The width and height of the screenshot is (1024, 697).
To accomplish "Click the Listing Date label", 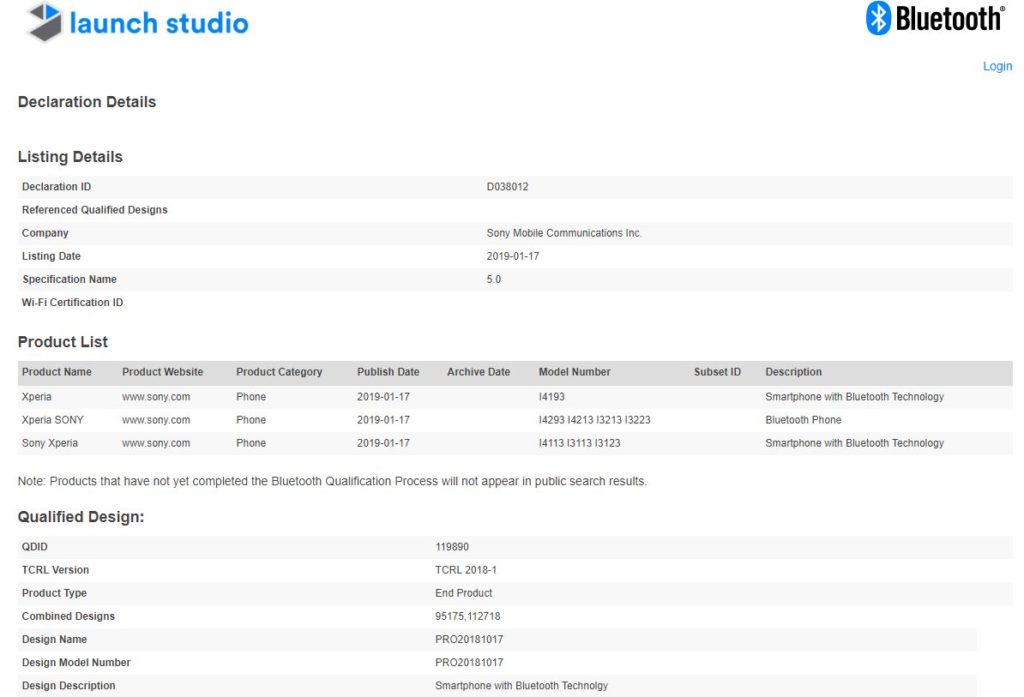I will pyautogui.click(x=51, y=256).
